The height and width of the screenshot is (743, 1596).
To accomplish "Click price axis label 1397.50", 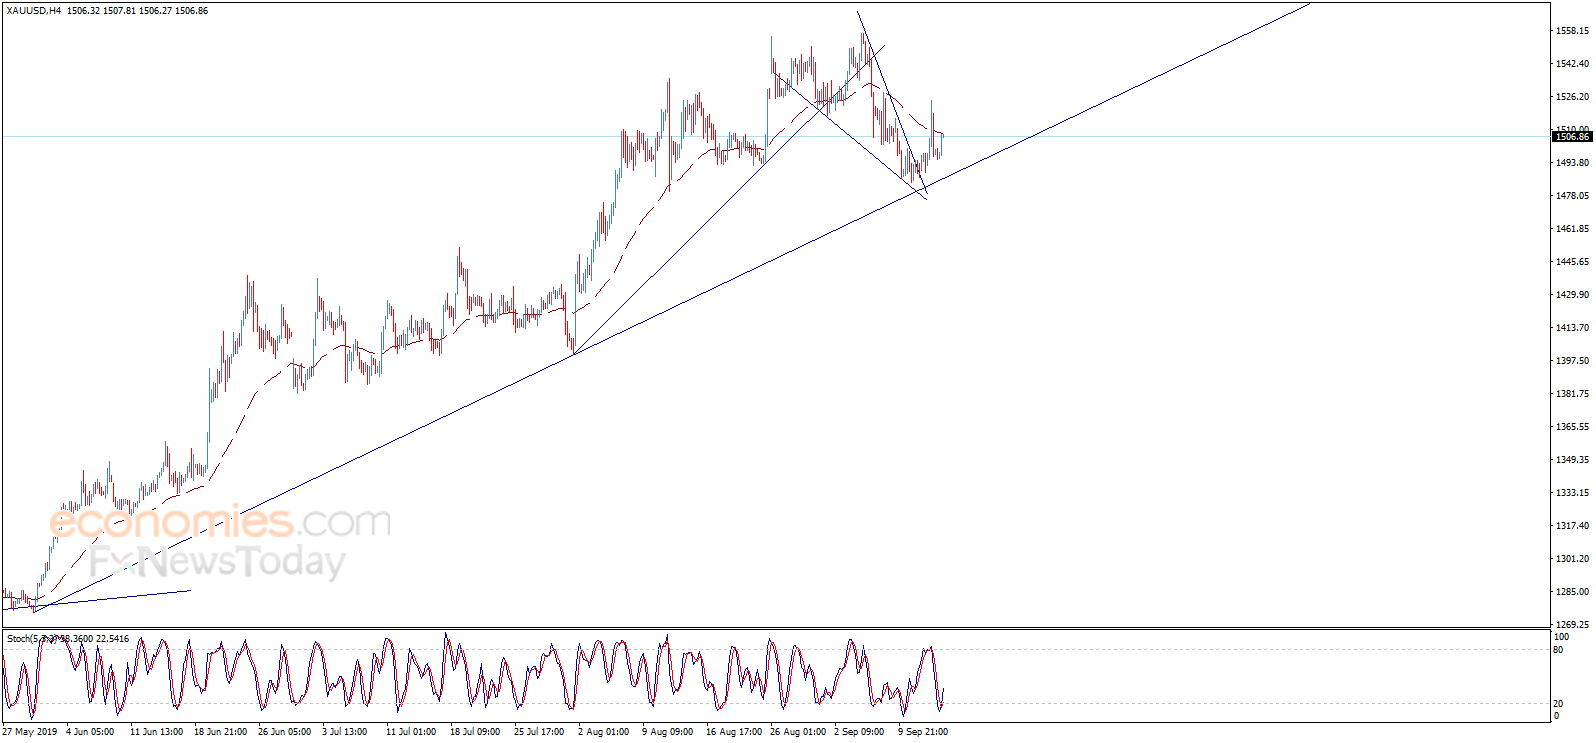I will click(x=1572, y=361).
